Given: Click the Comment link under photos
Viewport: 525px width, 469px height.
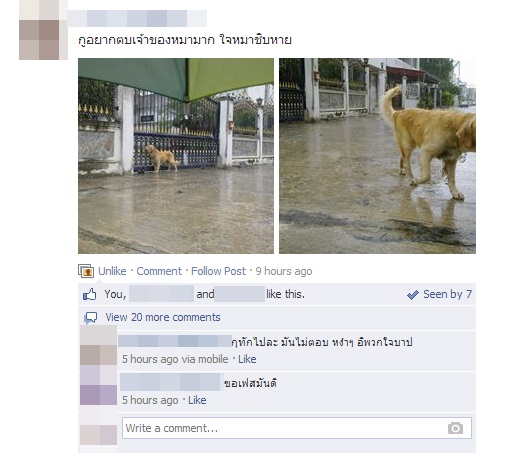Looking at the screenshot, I should [x=159, y=271].
